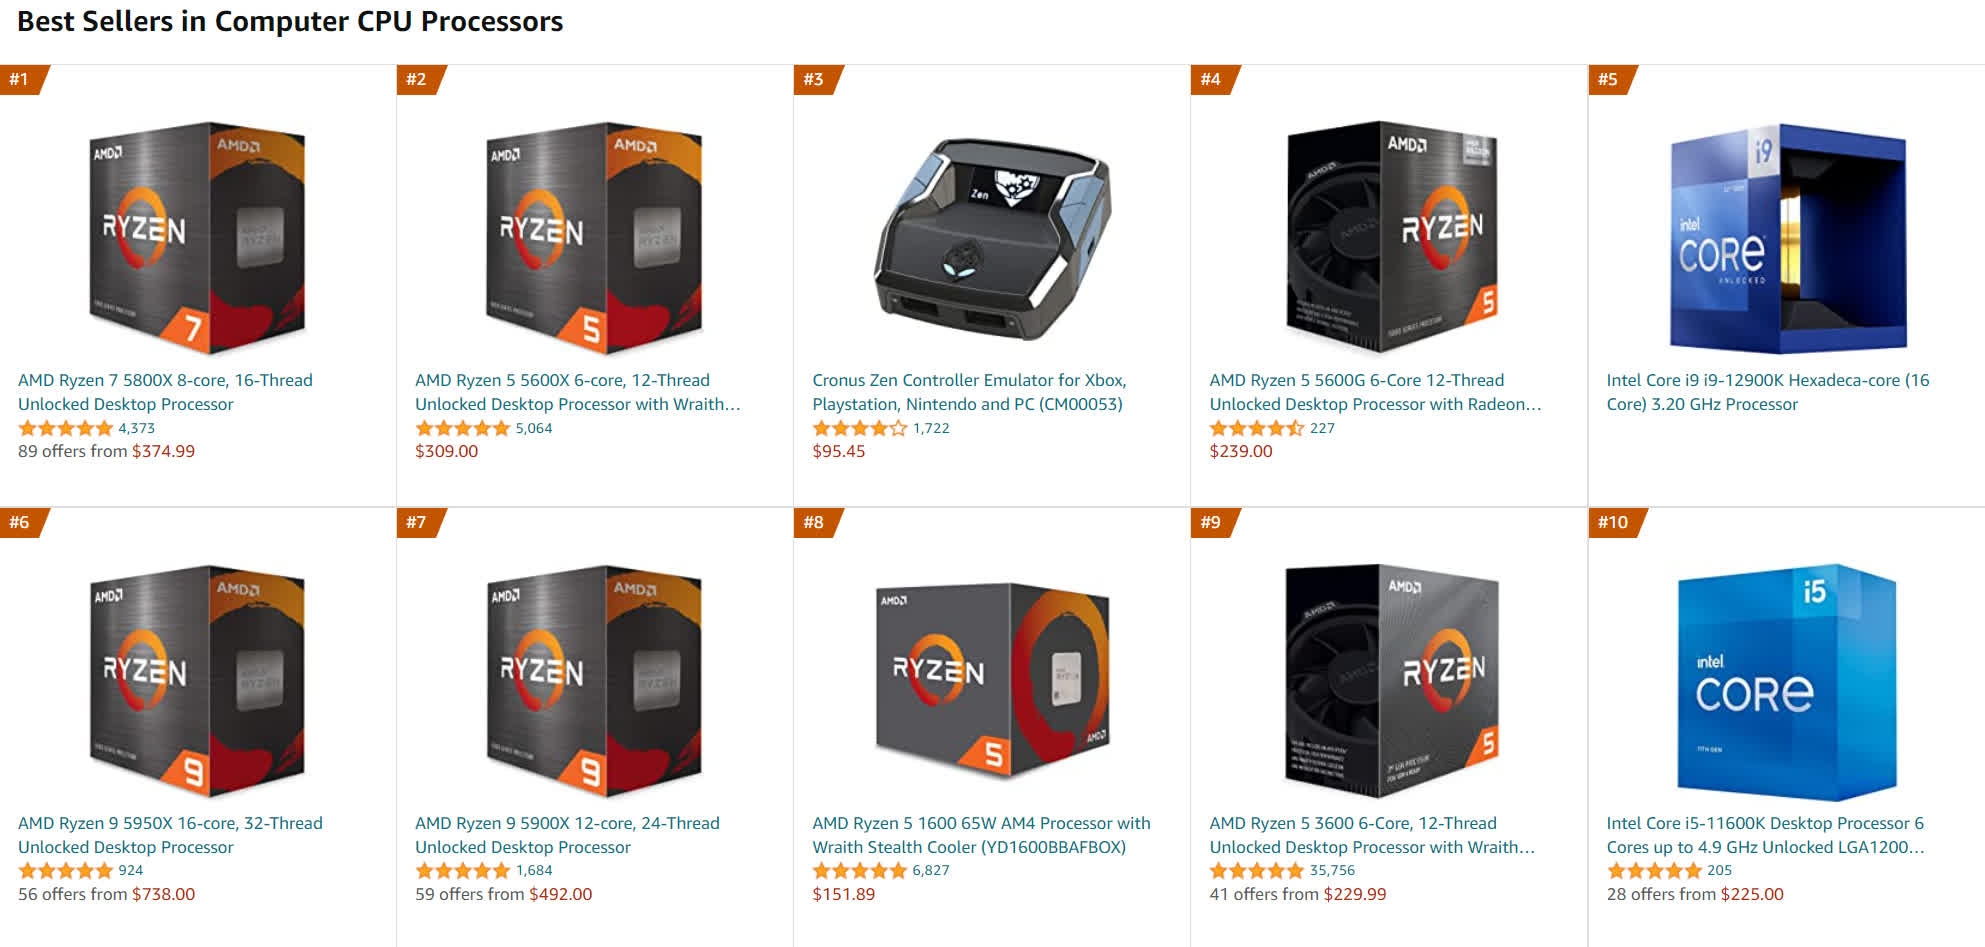Select the Ryzen 5 1600 product image

pyautogui.click(x=992, y=681)
